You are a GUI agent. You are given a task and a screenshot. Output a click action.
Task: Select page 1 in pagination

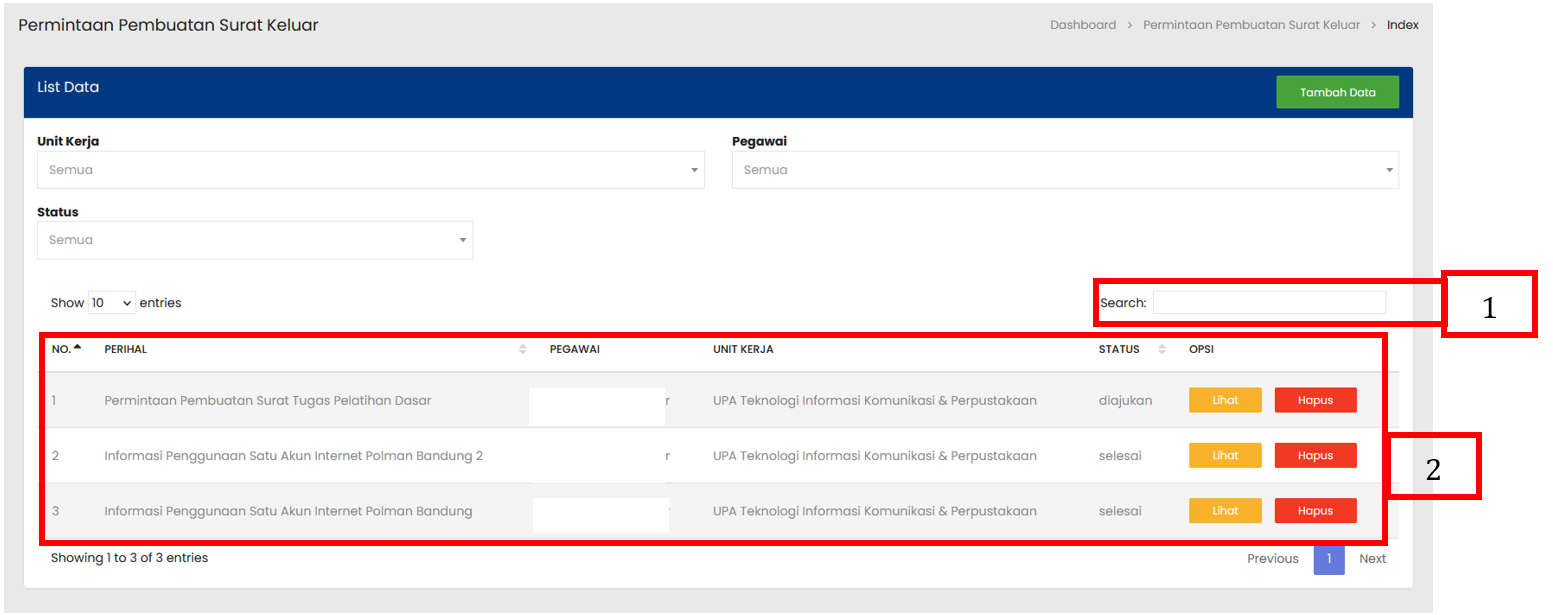click(x=1328, y=559)
